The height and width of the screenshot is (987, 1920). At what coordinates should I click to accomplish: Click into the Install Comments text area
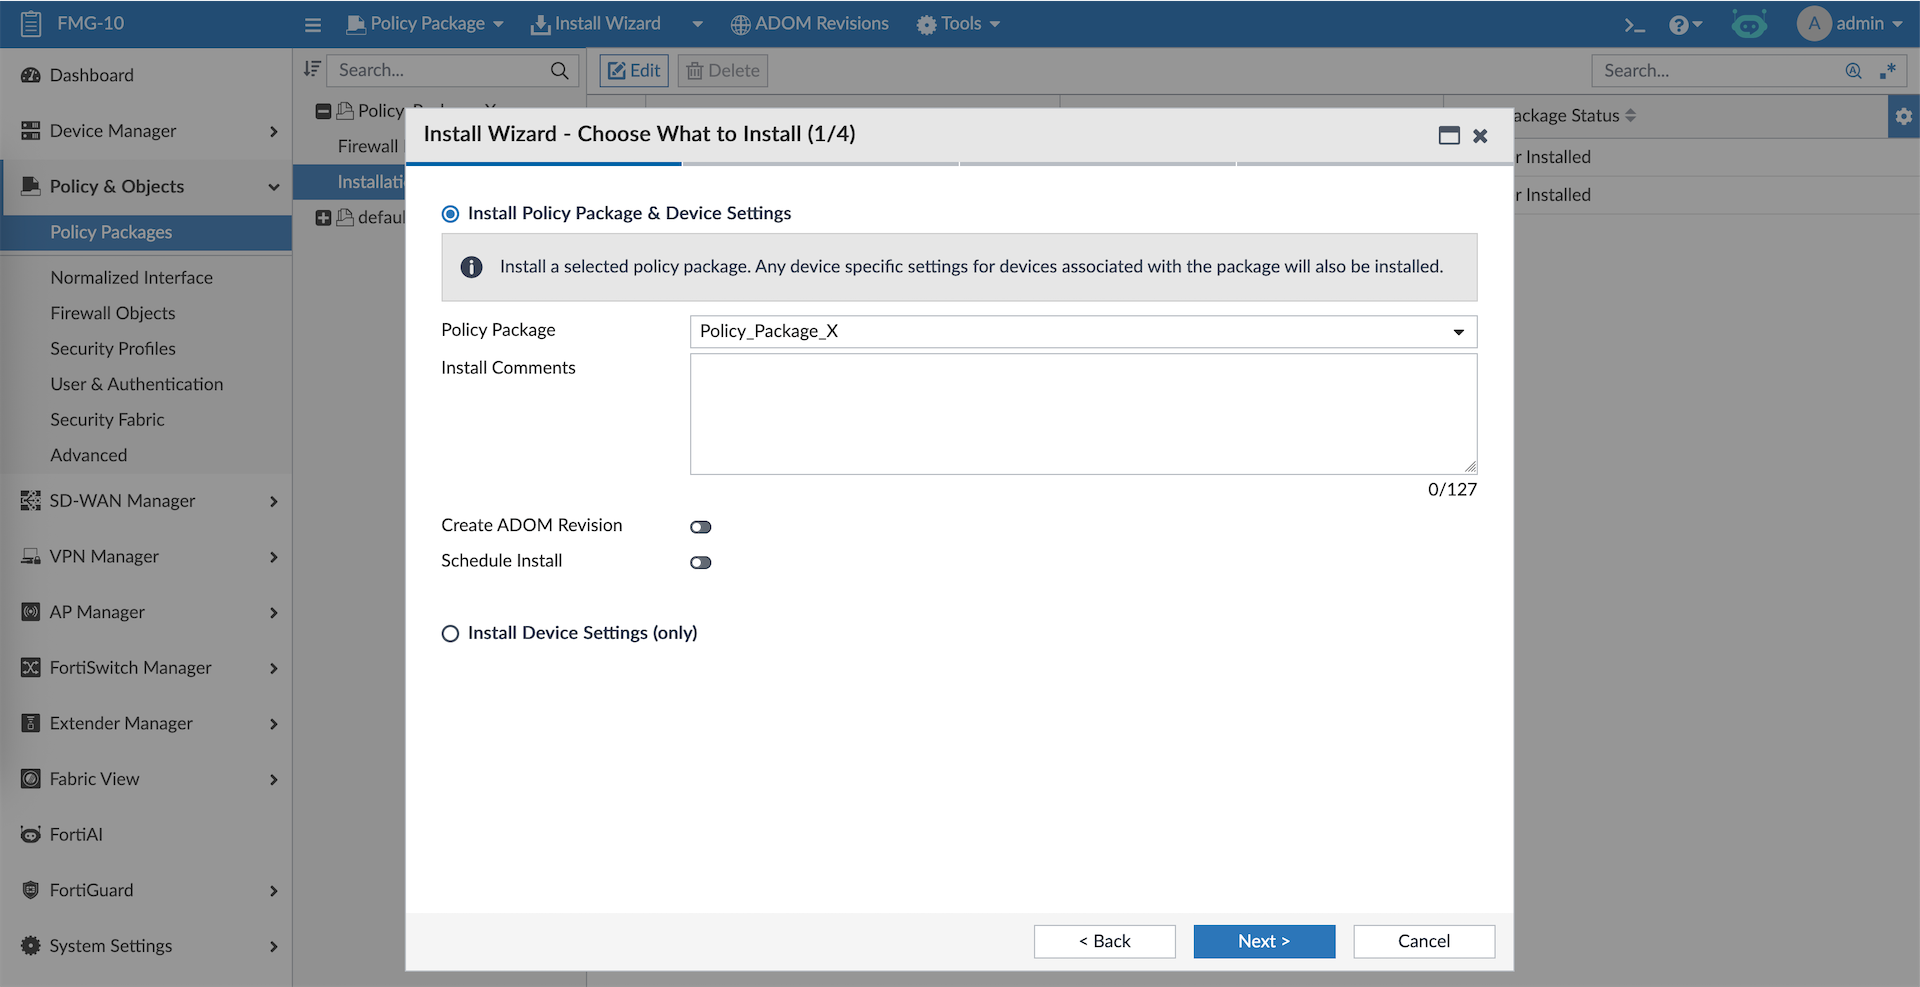[1083, 414]
